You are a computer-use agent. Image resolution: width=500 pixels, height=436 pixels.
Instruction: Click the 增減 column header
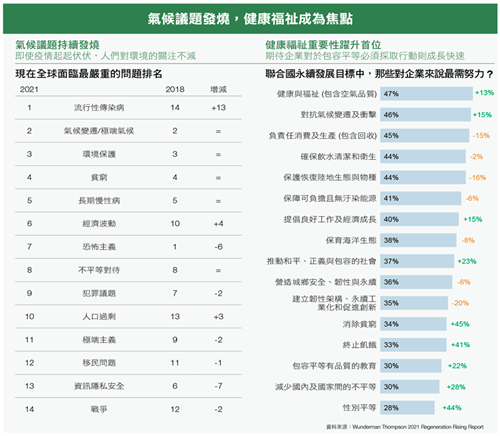coord(218,89)
